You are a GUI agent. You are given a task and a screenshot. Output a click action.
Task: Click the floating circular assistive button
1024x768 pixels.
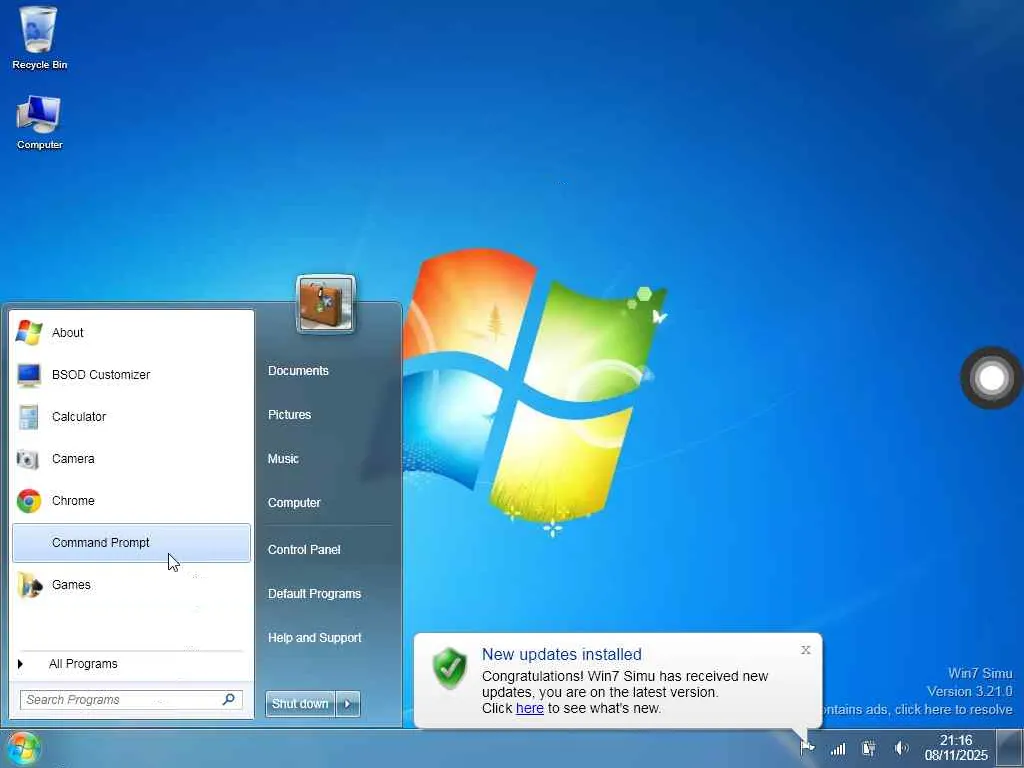point(991,377)
